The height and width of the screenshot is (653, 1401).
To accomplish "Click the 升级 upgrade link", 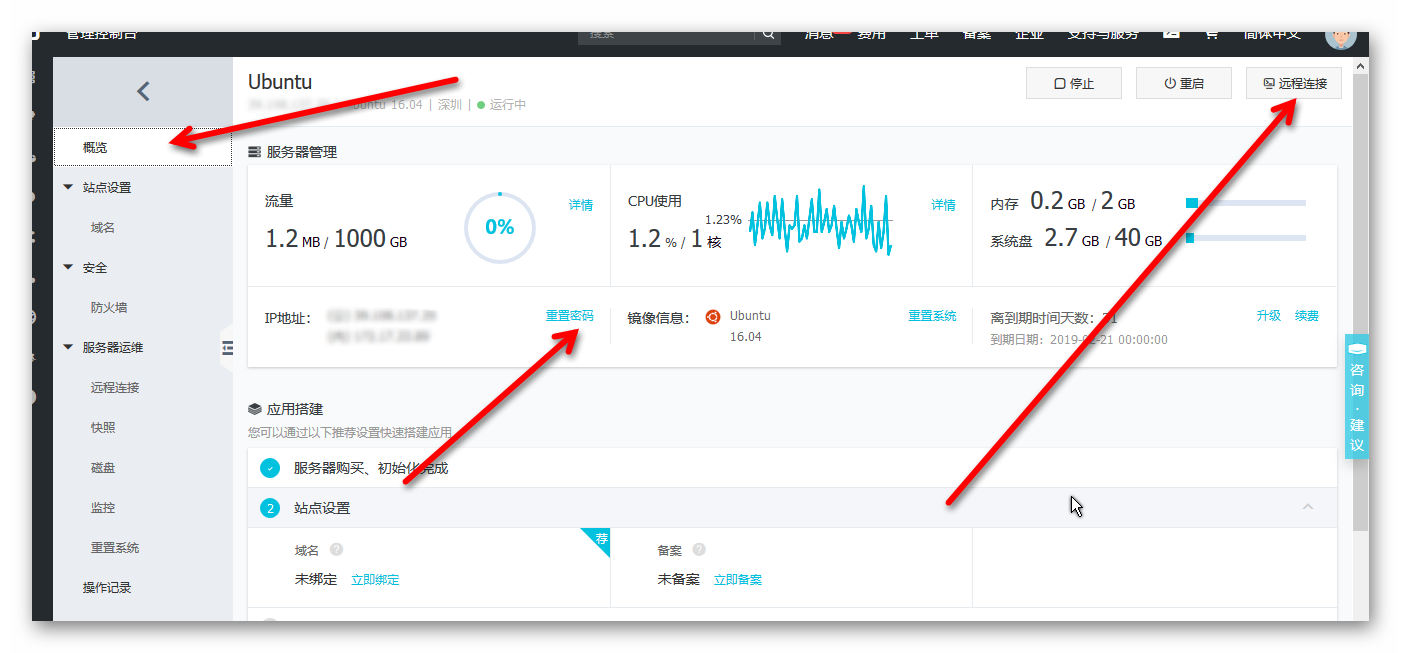I will pyautogui.click(x=1269, y=316).
